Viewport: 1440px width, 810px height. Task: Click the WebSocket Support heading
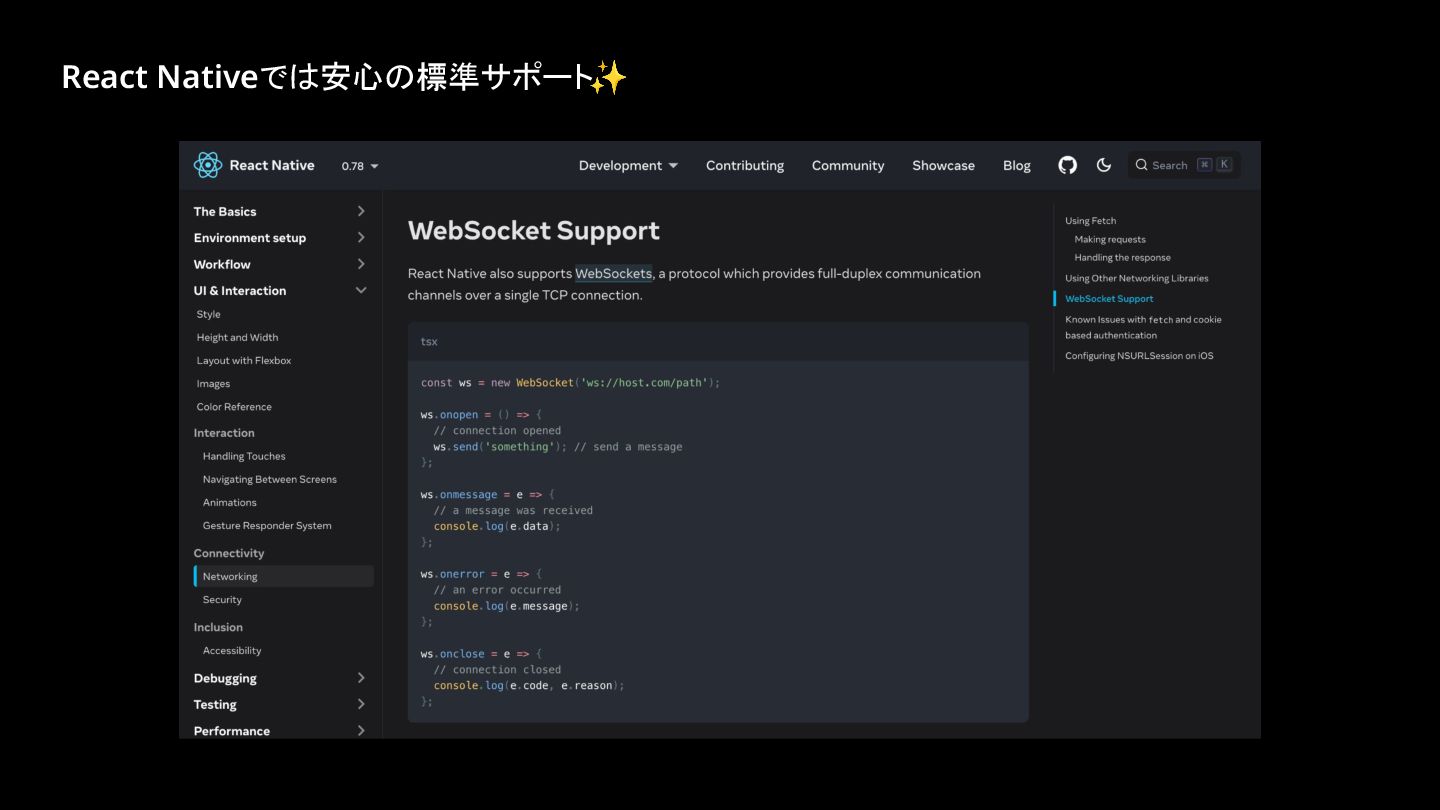point(534,231)
